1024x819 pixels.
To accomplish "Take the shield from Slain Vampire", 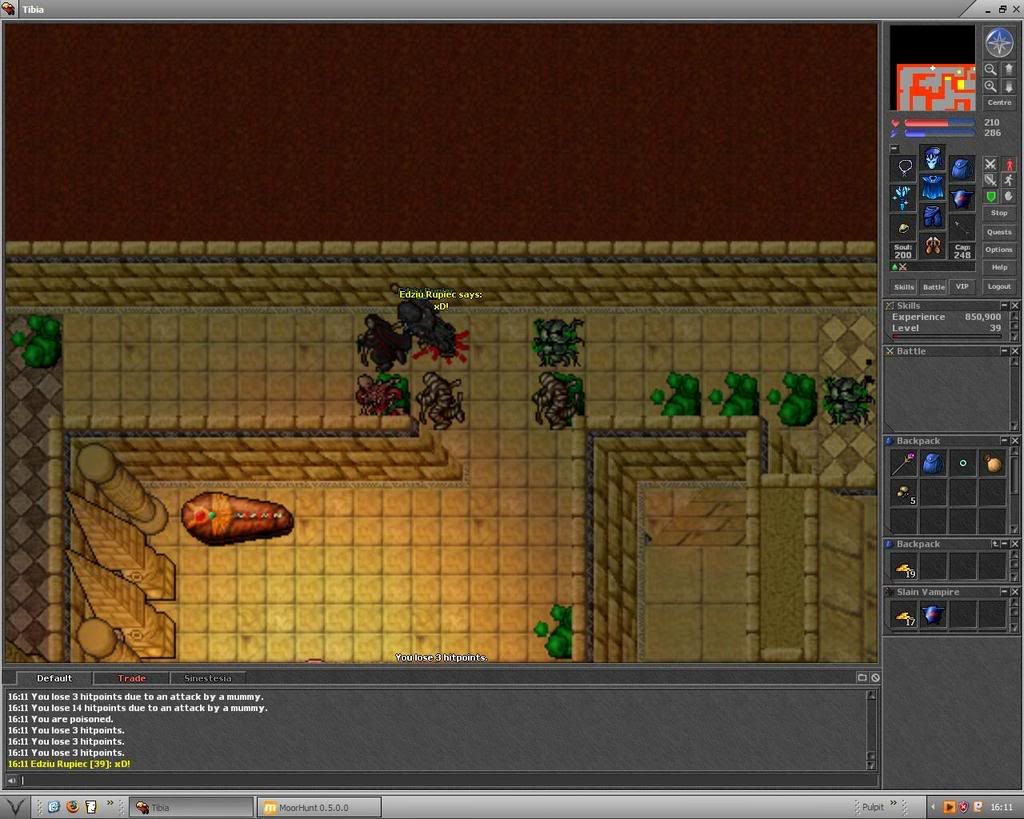I will pyautogui.click(x=933, y=615).
